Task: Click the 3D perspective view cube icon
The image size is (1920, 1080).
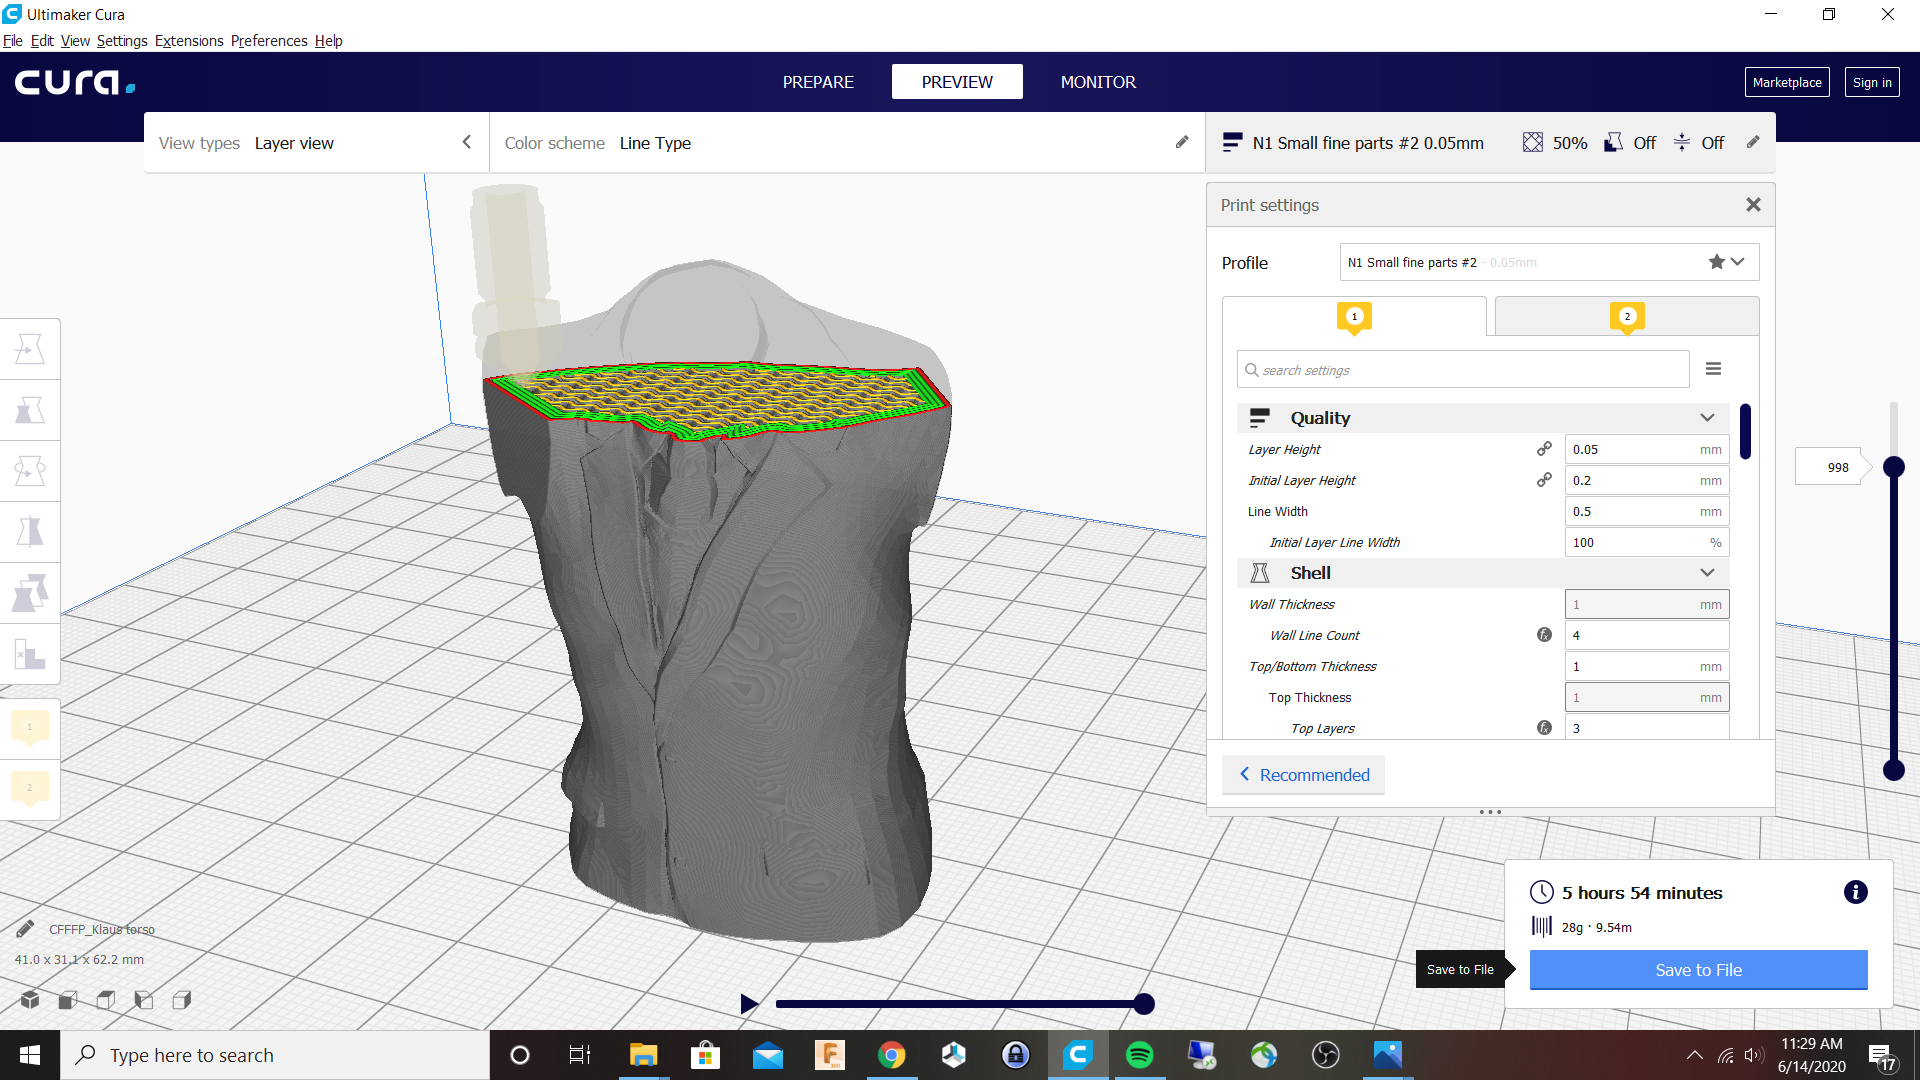Action: tap(30, 1000)
